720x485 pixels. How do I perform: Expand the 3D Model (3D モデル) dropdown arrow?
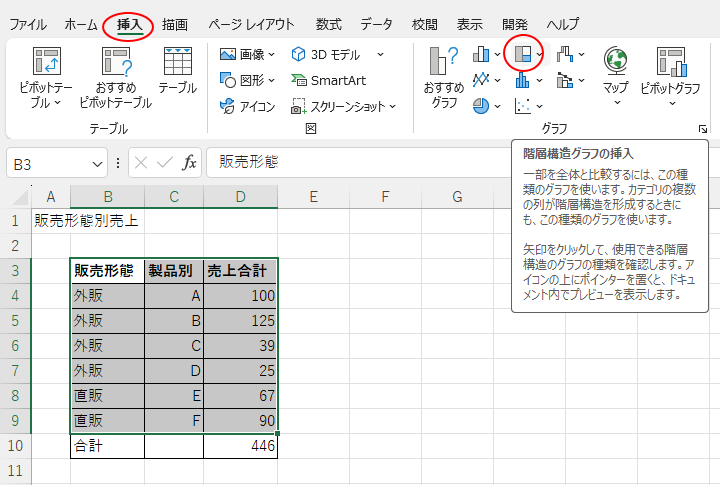[x=381, y=54]
